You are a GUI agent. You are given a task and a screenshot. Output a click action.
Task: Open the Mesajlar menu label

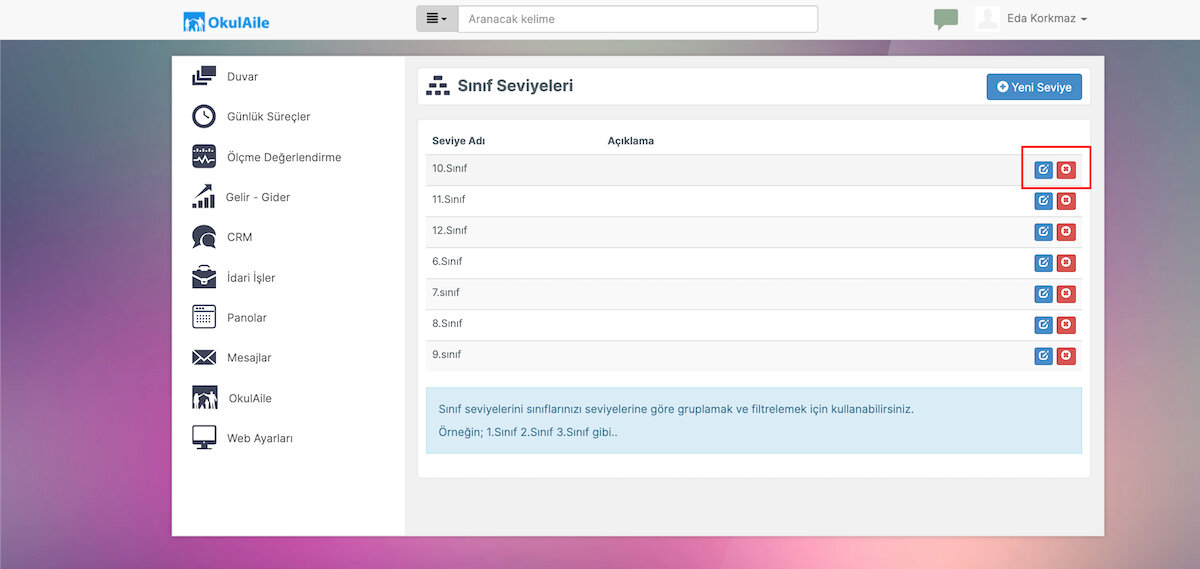click(249, 358)
